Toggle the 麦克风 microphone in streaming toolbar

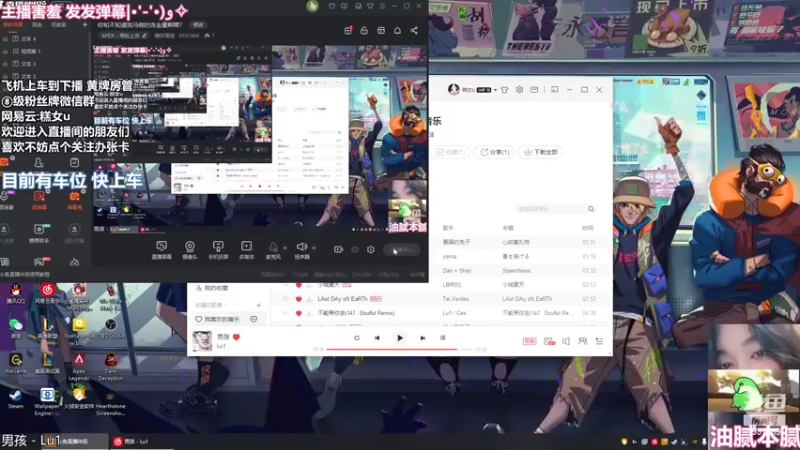pyautogui.click(x=273, y=250)
